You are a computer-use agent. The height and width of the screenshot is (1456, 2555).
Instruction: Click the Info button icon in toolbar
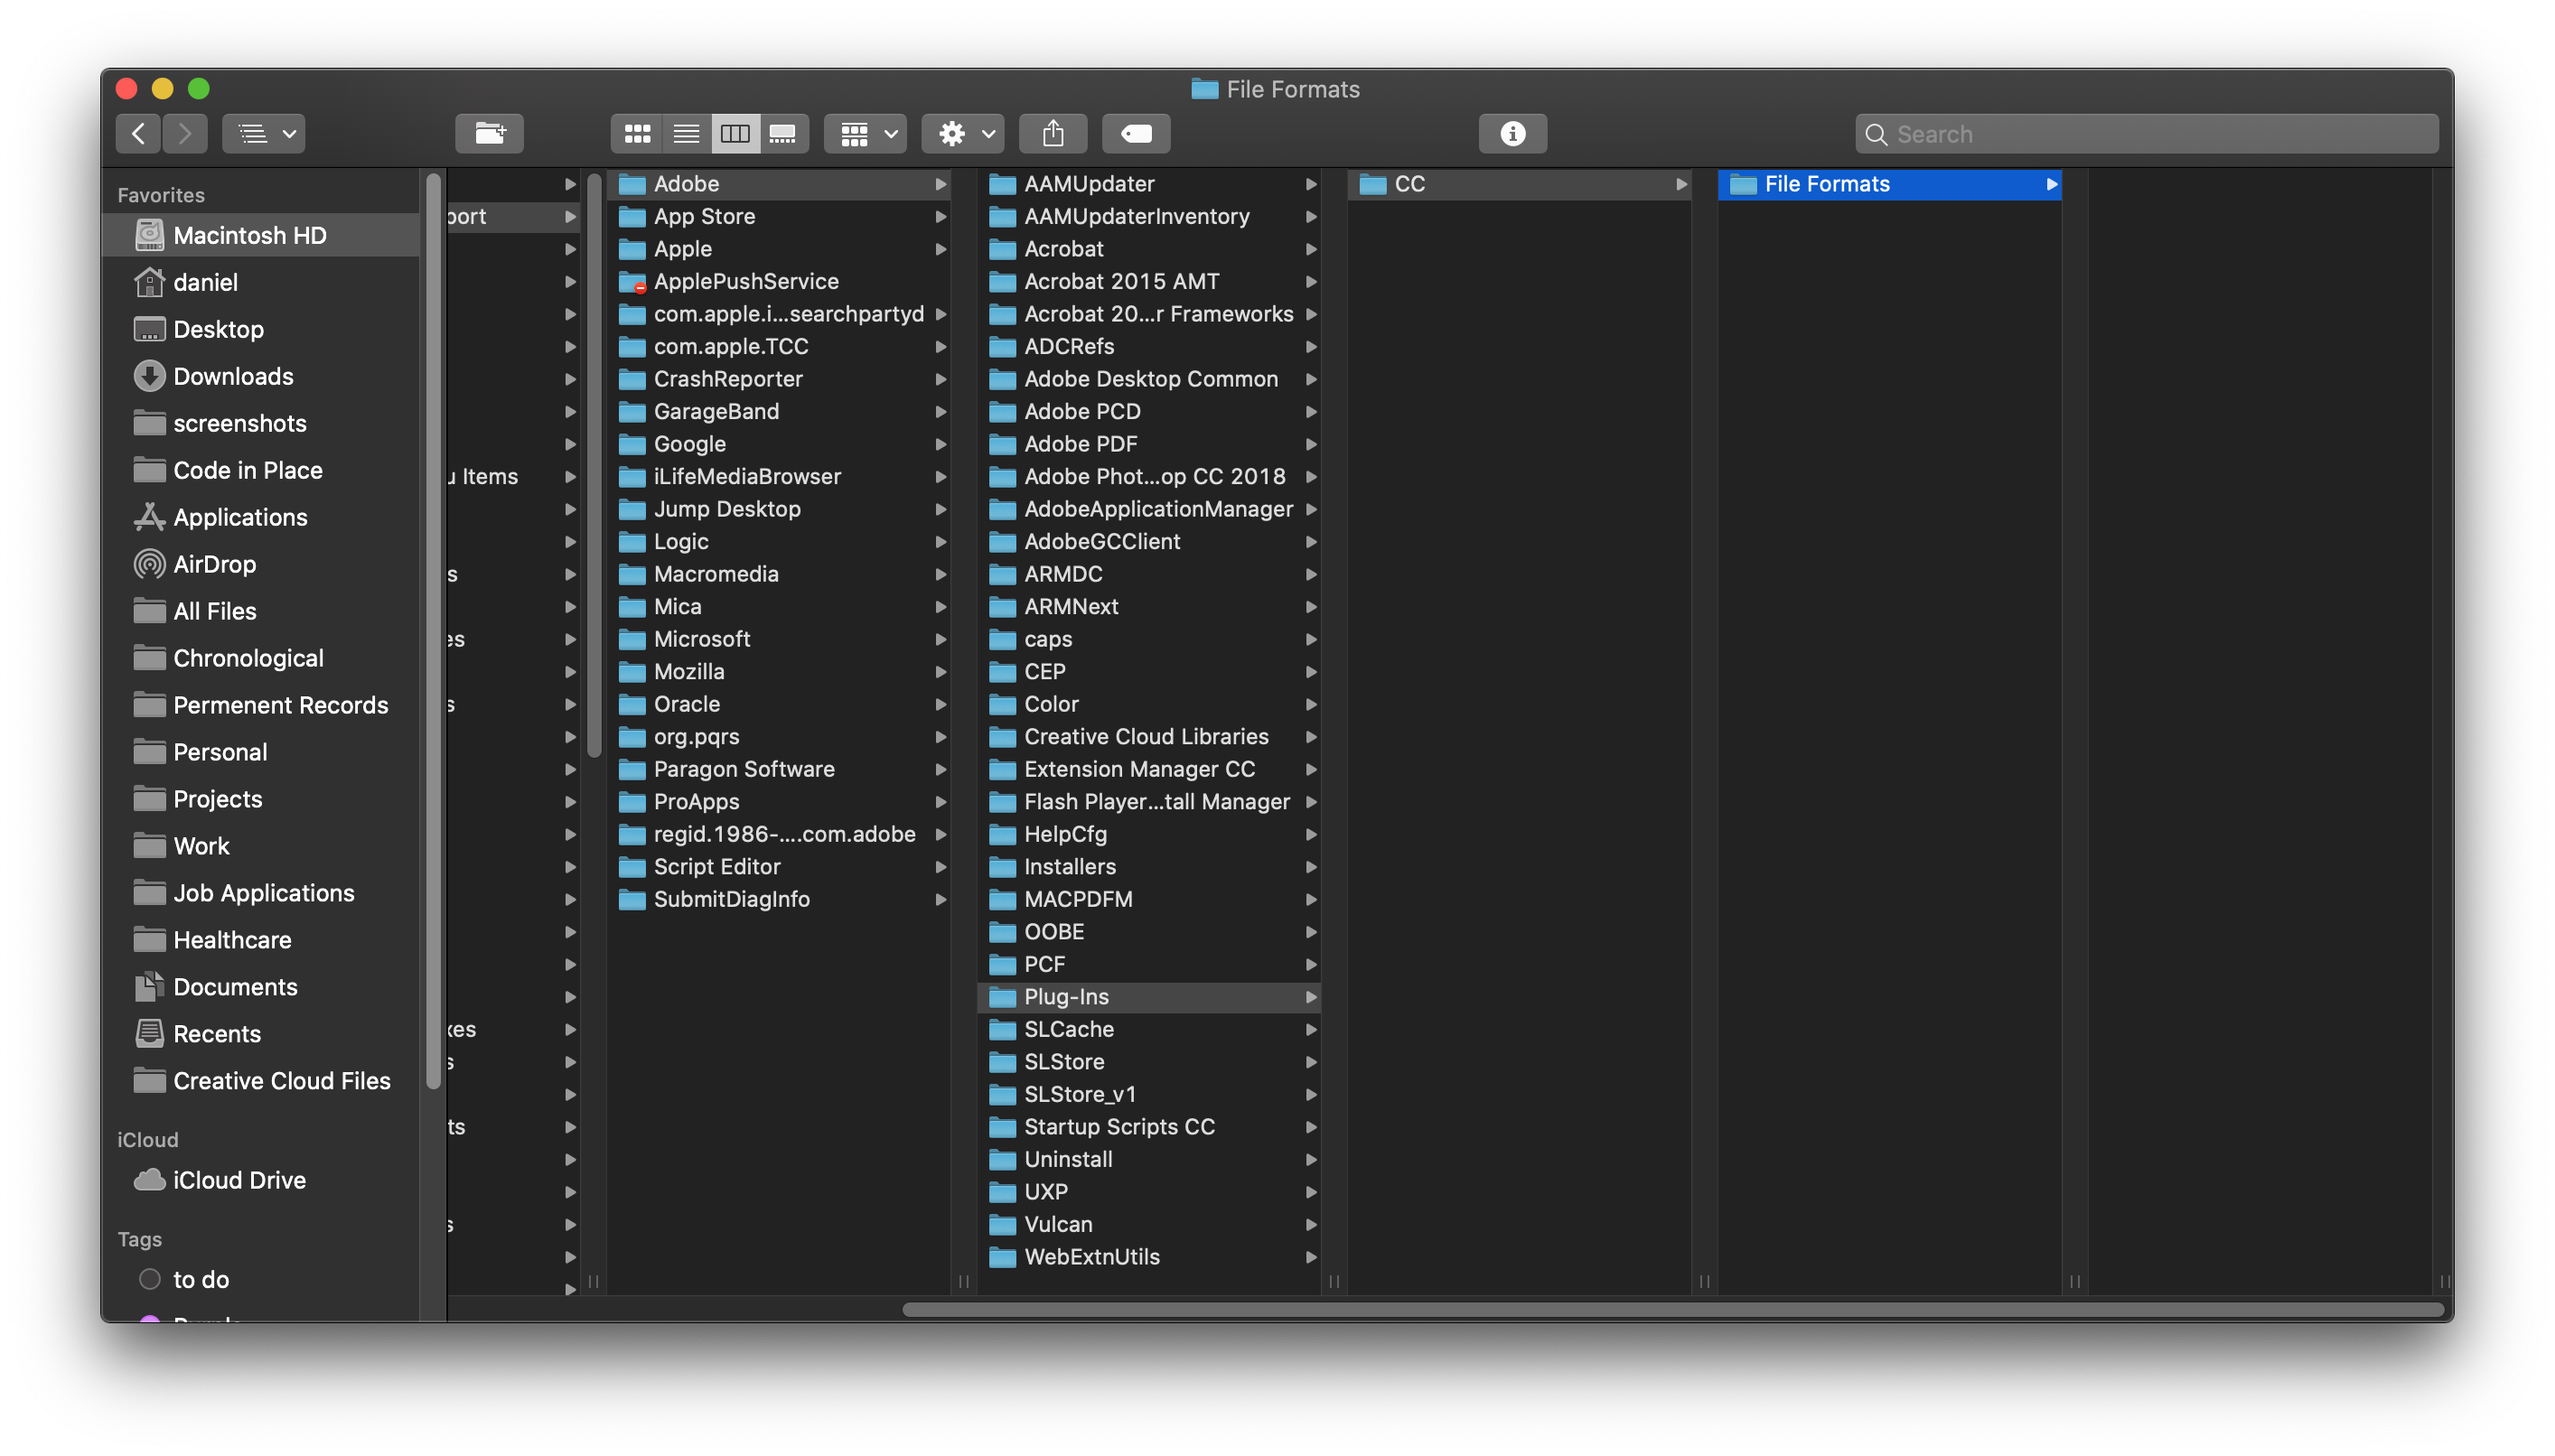(1511, 132)
